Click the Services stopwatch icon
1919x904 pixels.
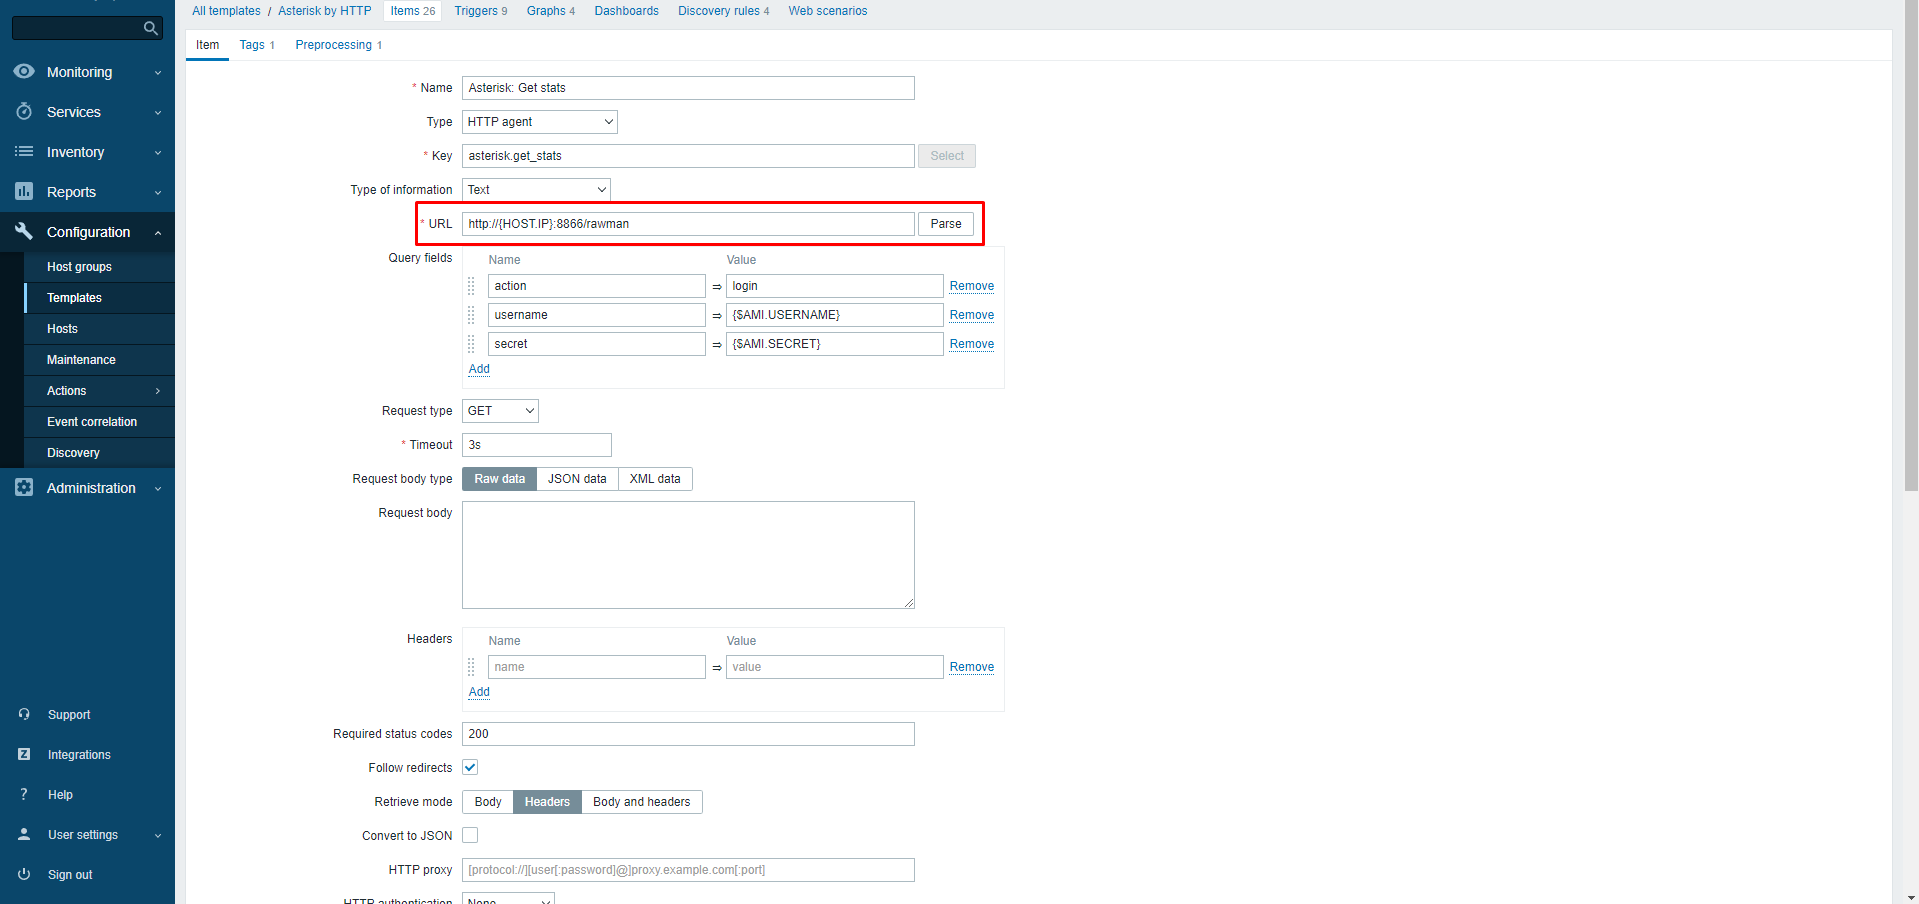click(24, 112)
